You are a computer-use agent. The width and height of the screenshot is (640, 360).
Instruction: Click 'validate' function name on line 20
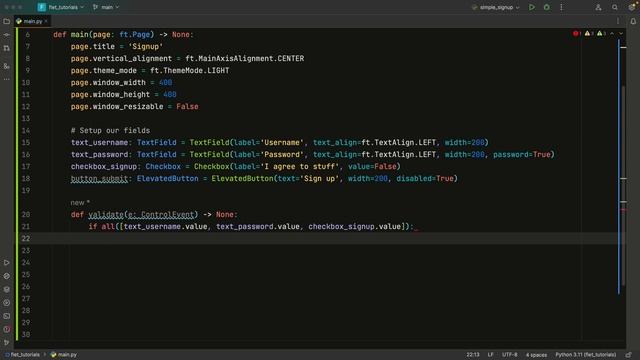106,214
